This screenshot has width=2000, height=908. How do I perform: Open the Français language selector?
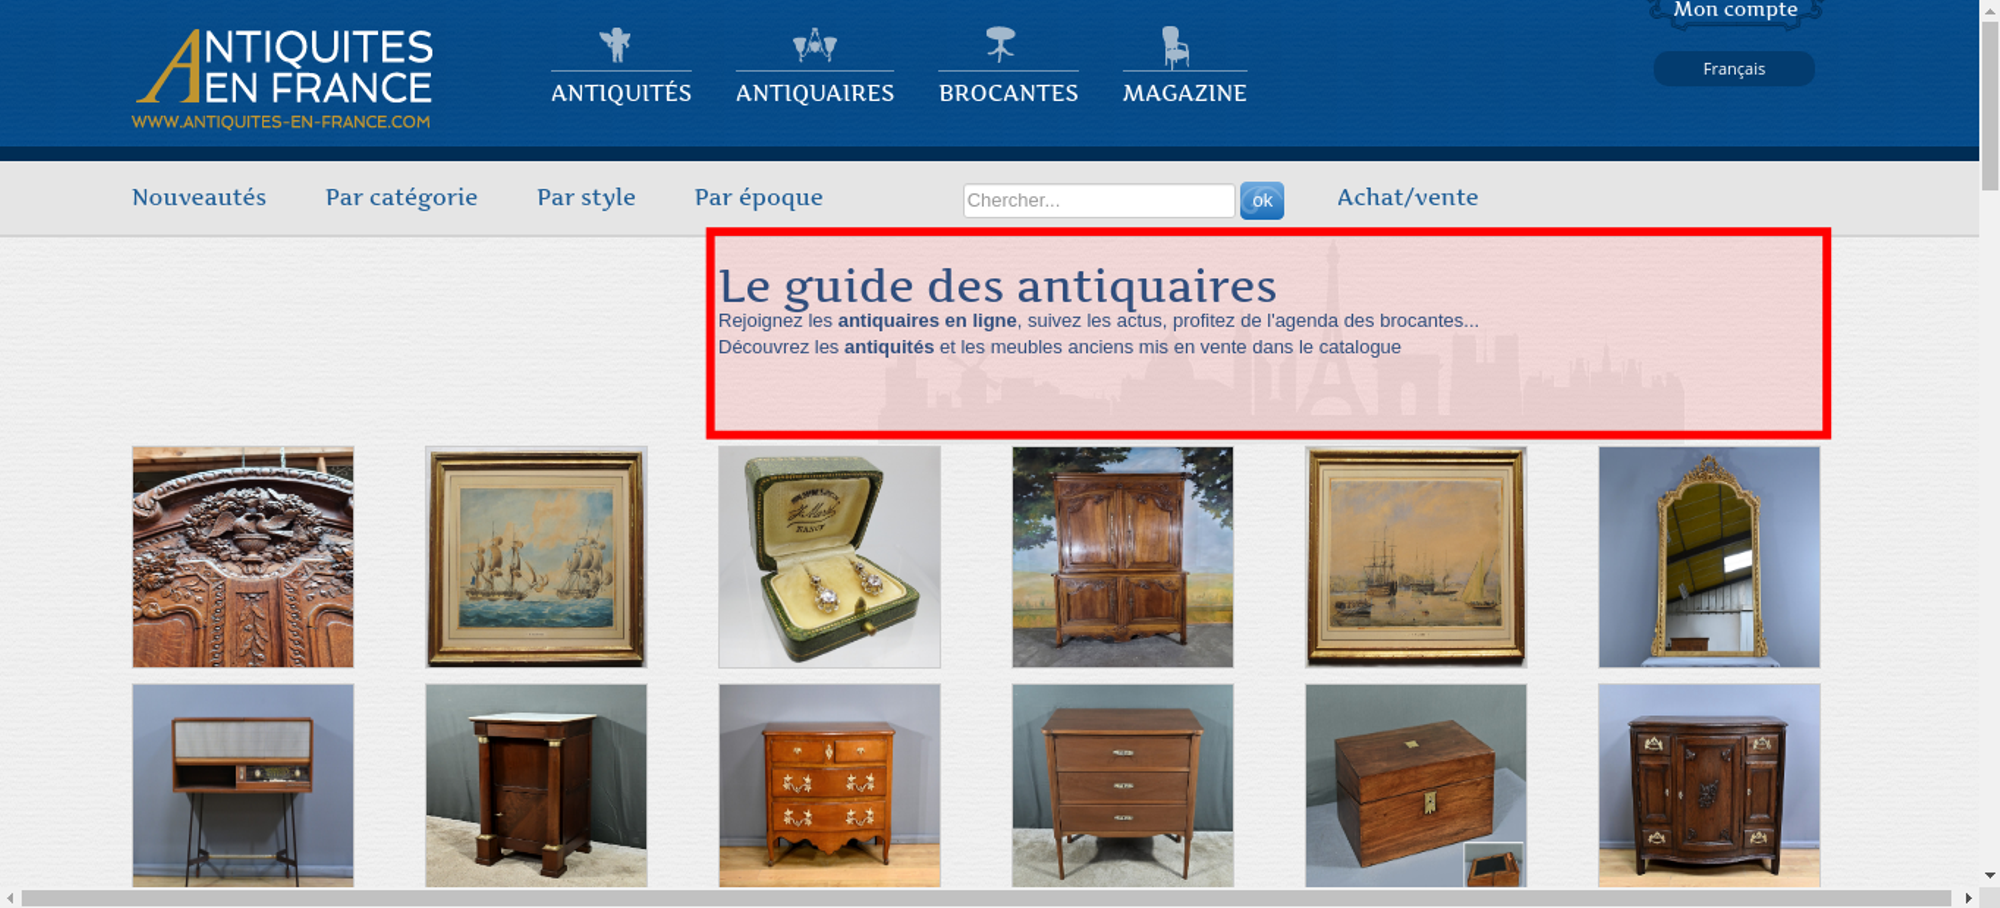1734,69
